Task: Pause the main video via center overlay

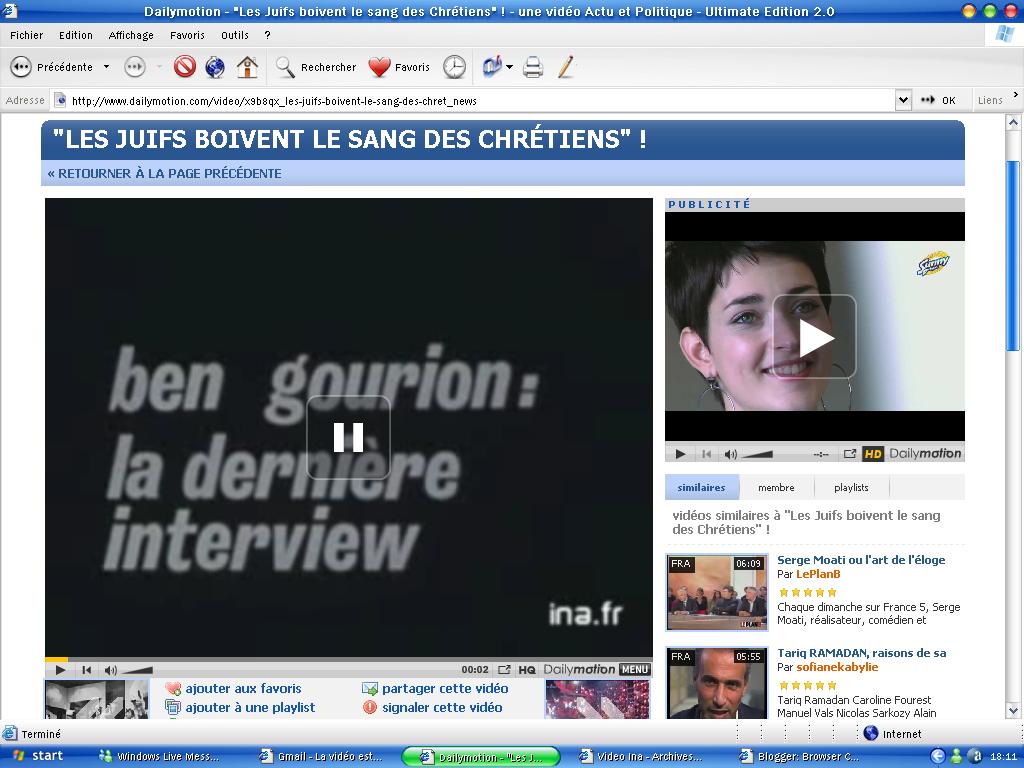Action: point(348,438)
